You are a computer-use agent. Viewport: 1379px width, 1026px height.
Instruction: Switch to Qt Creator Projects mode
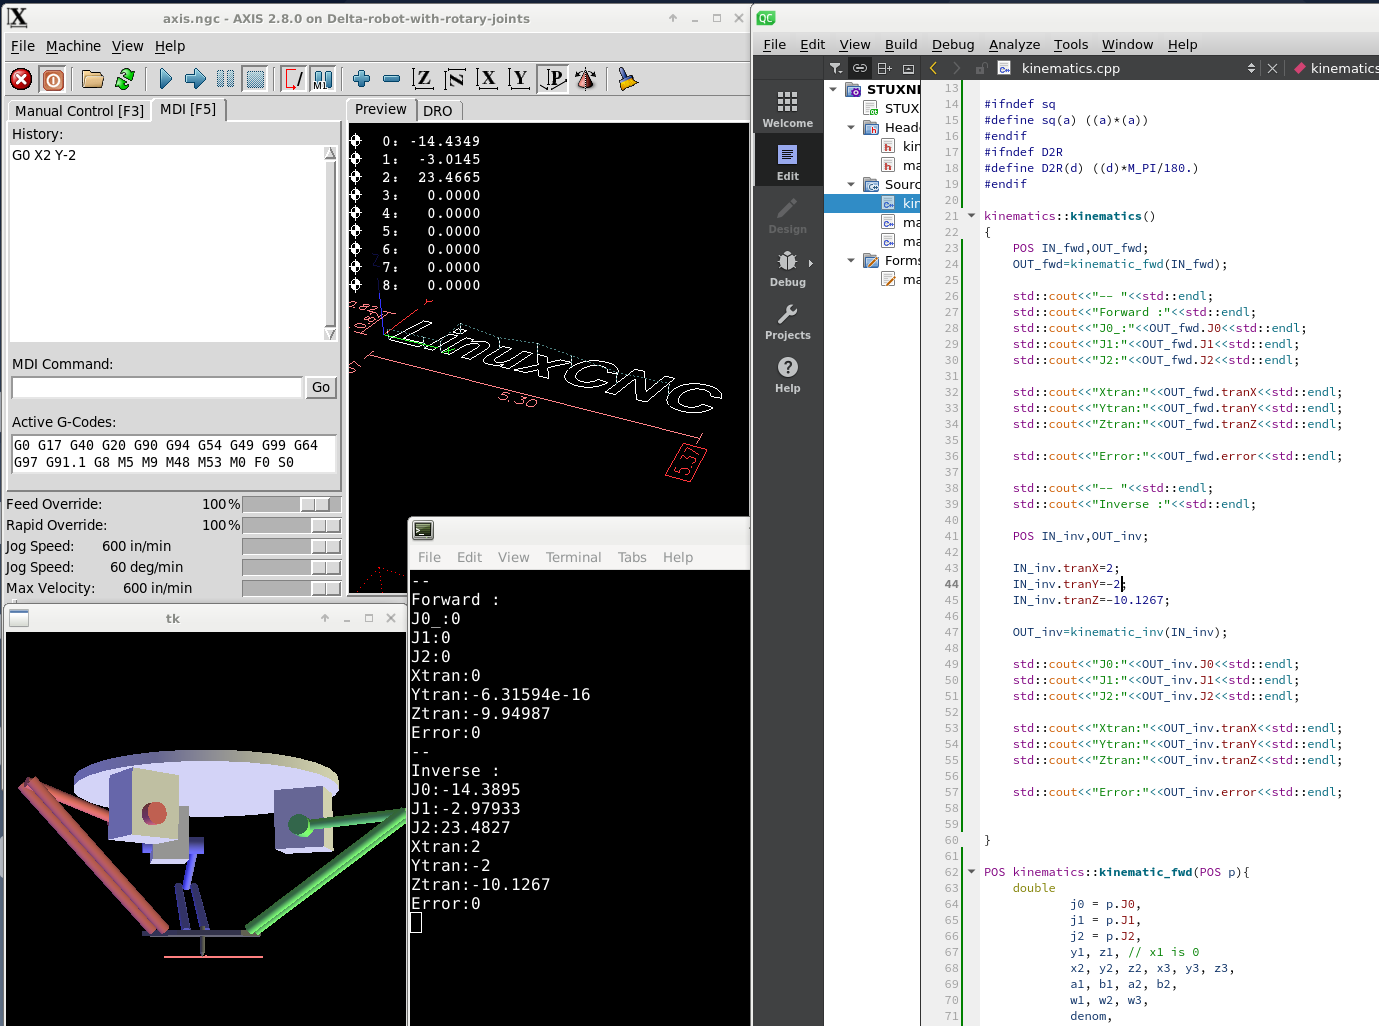788,321
